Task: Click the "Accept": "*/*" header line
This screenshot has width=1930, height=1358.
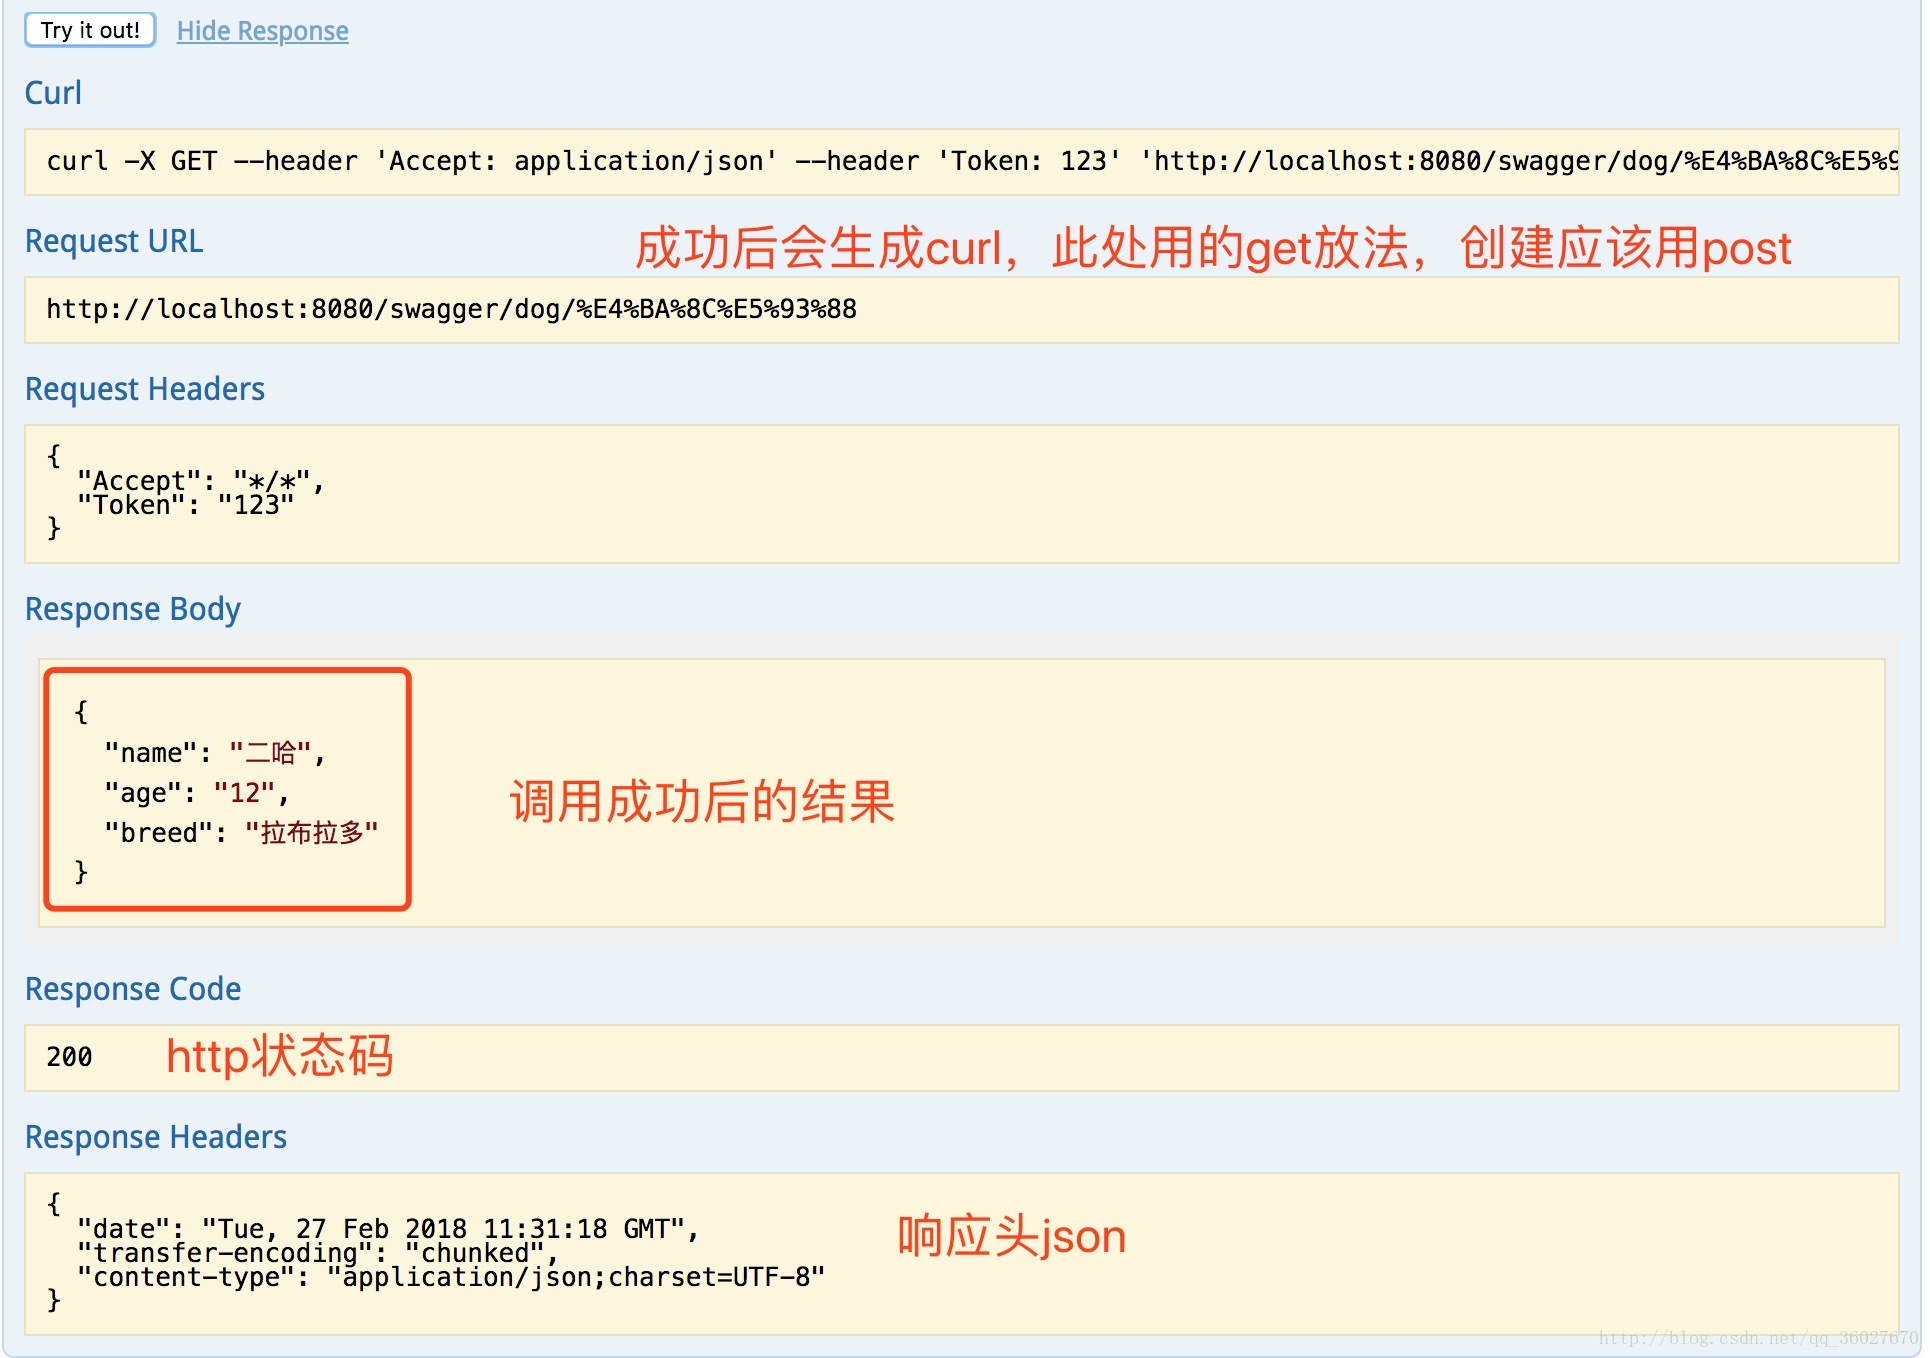Action: 201,481
